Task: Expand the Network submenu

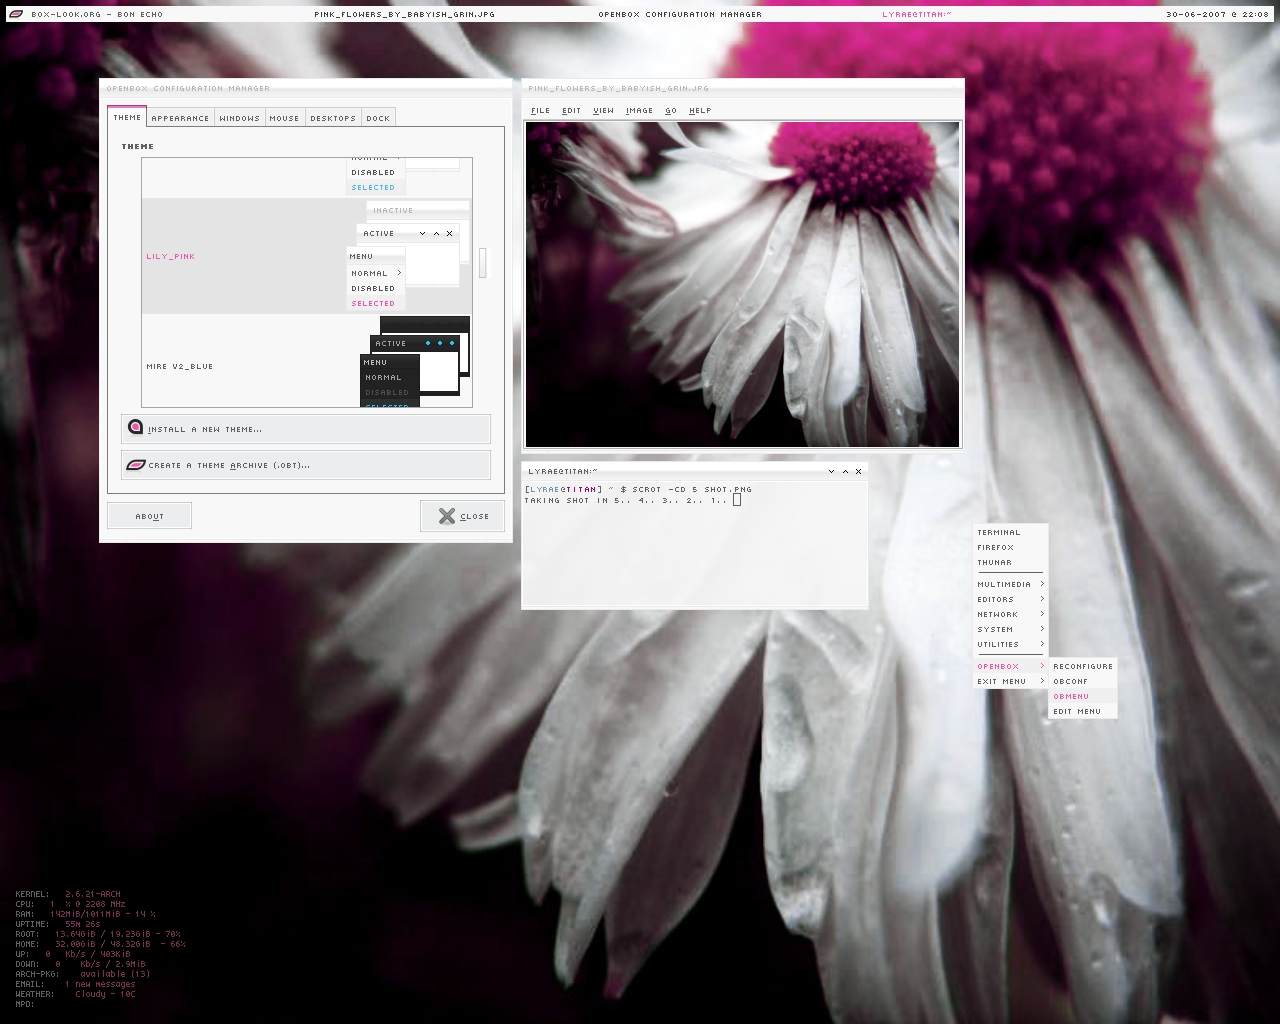Action: (1010, 615)
